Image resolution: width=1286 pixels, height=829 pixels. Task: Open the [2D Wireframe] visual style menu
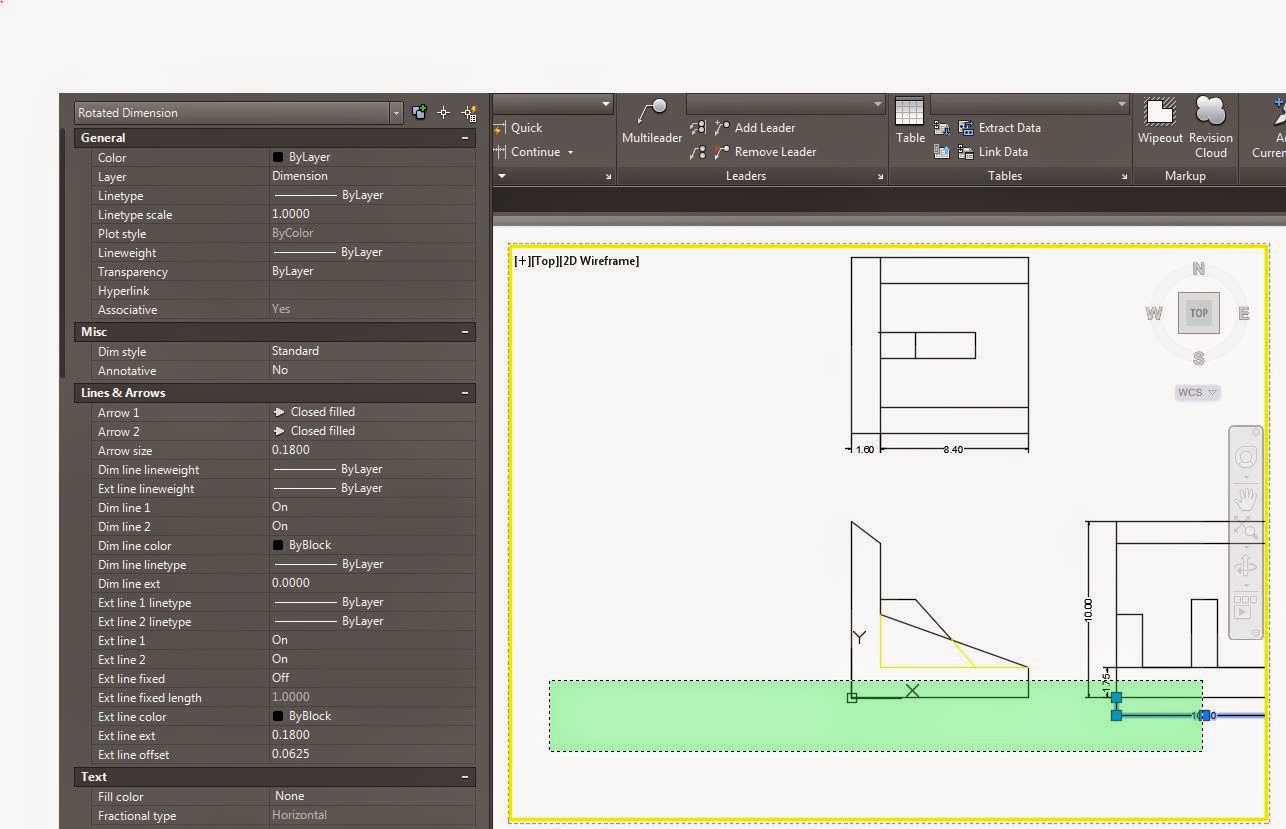599,261
